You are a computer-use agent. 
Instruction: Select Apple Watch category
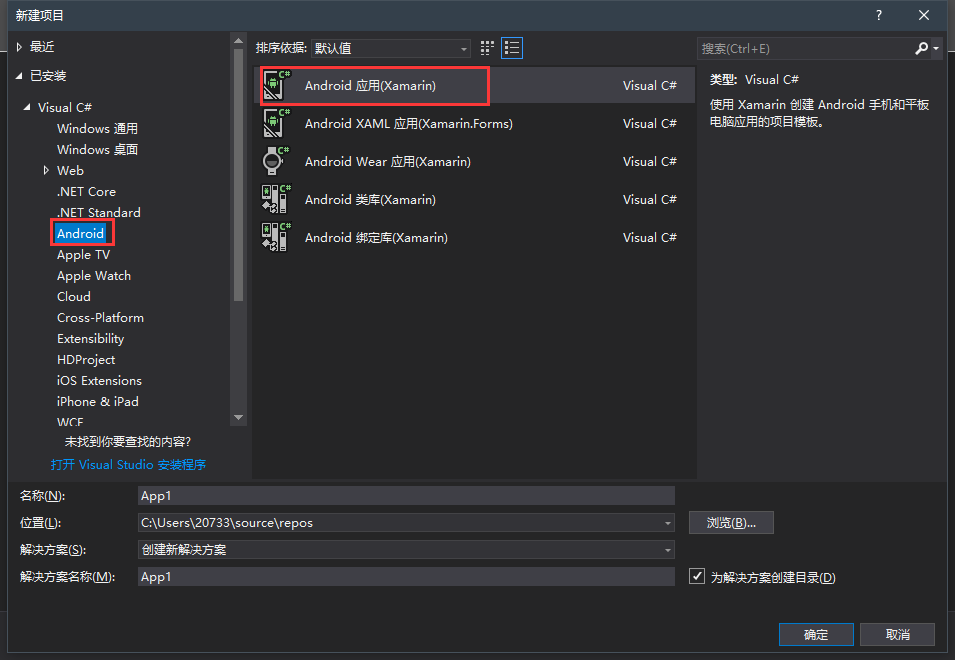(x=94, y=275)
